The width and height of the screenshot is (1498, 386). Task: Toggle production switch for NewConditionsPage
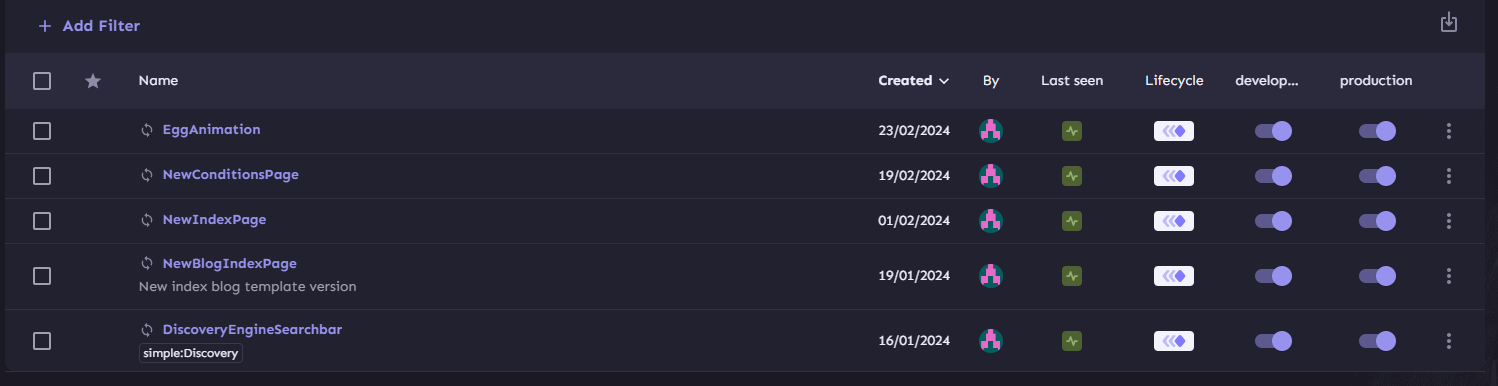[1377, 176]
